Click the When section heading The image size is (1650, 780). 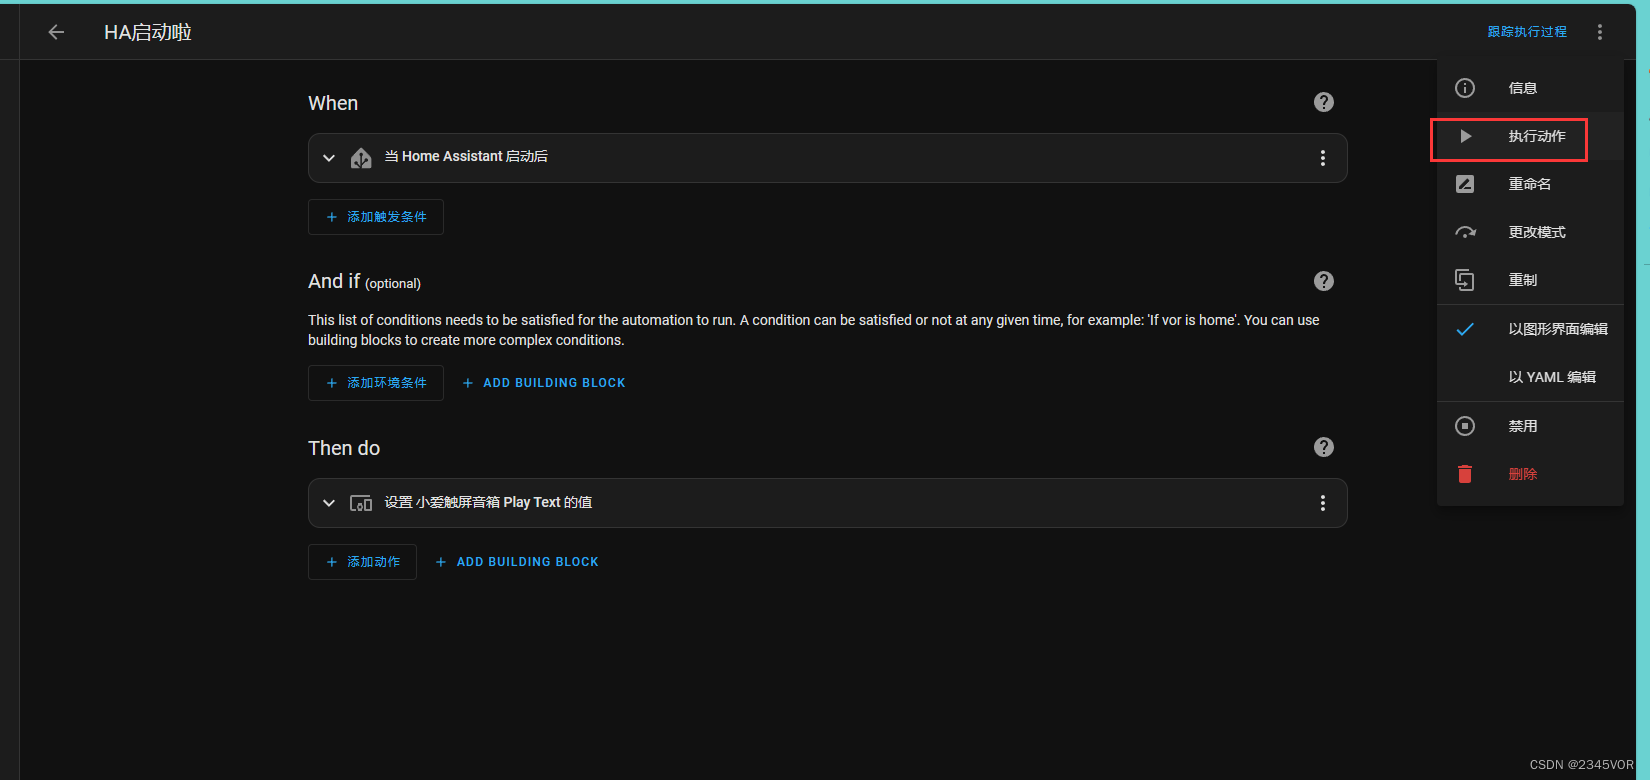point(333,103)
